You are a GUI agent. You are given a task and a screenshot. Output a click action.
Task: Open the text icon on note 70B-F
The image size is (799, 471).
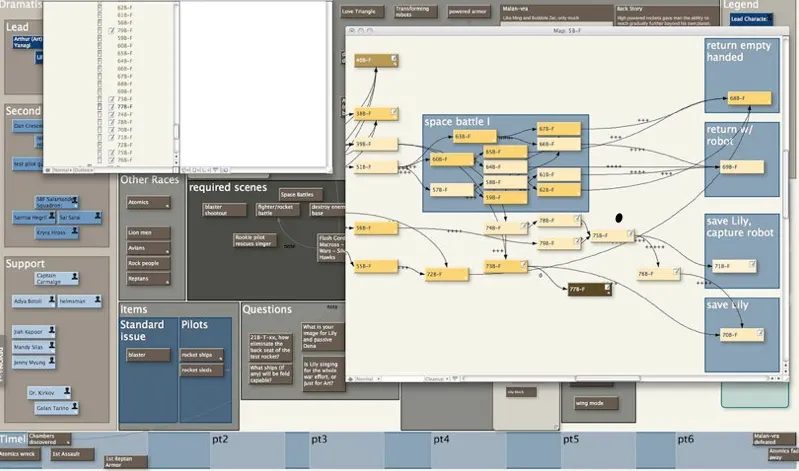760,333
